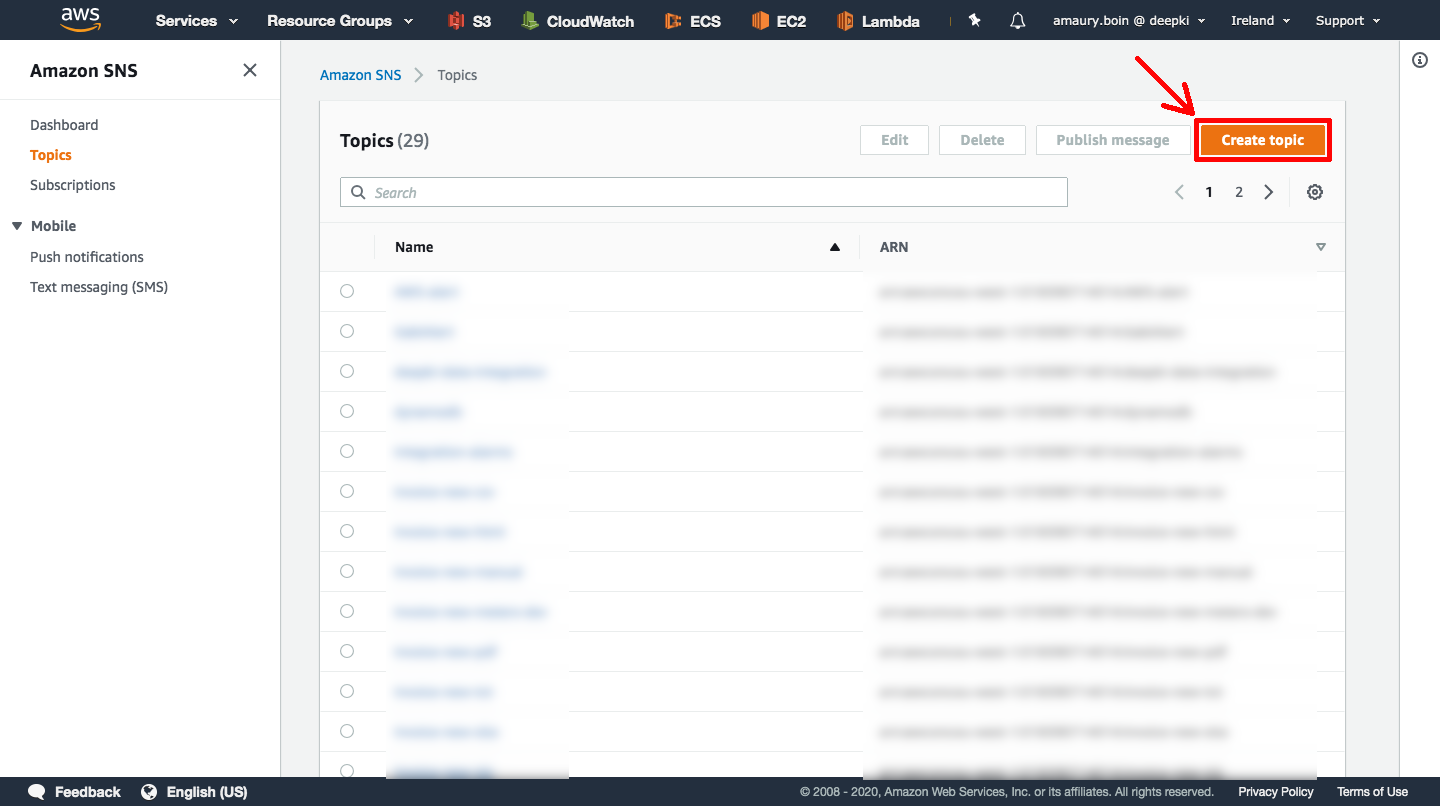
Task: Click the Amazon SNS breadcrumb link
Action: pos(360,75)
